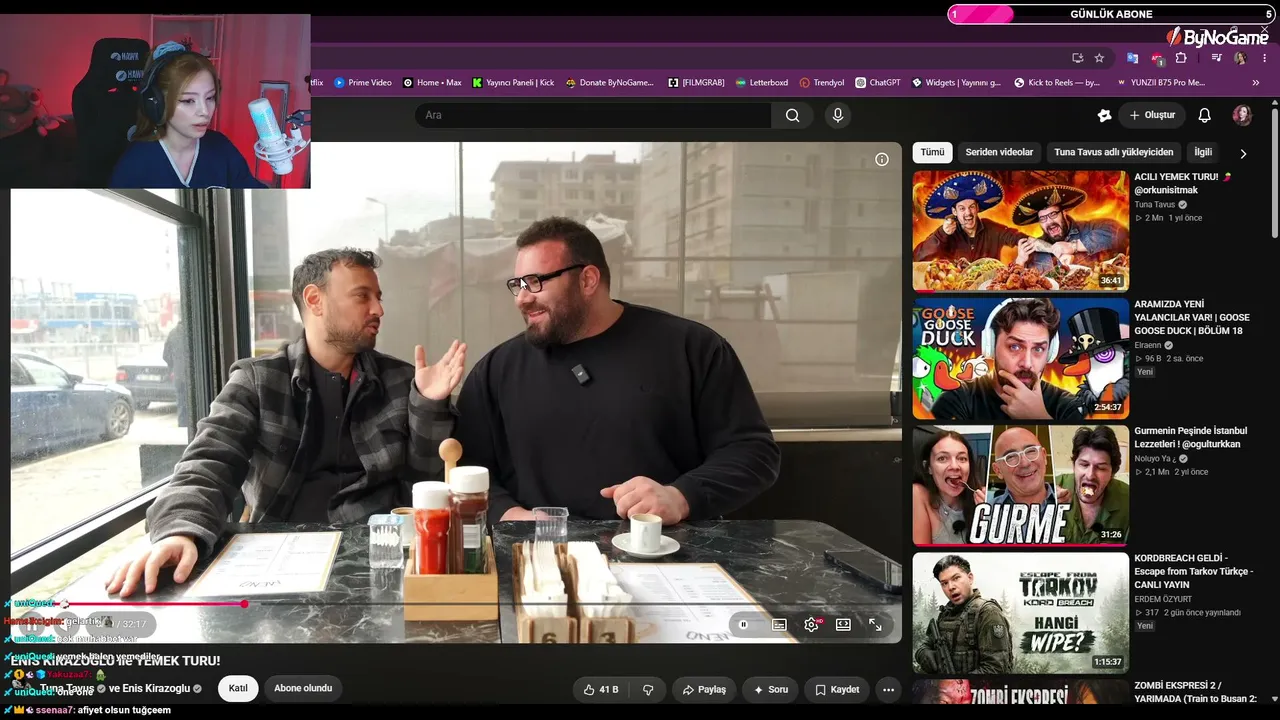Start voice search with the microphone icon

(838, 115)
